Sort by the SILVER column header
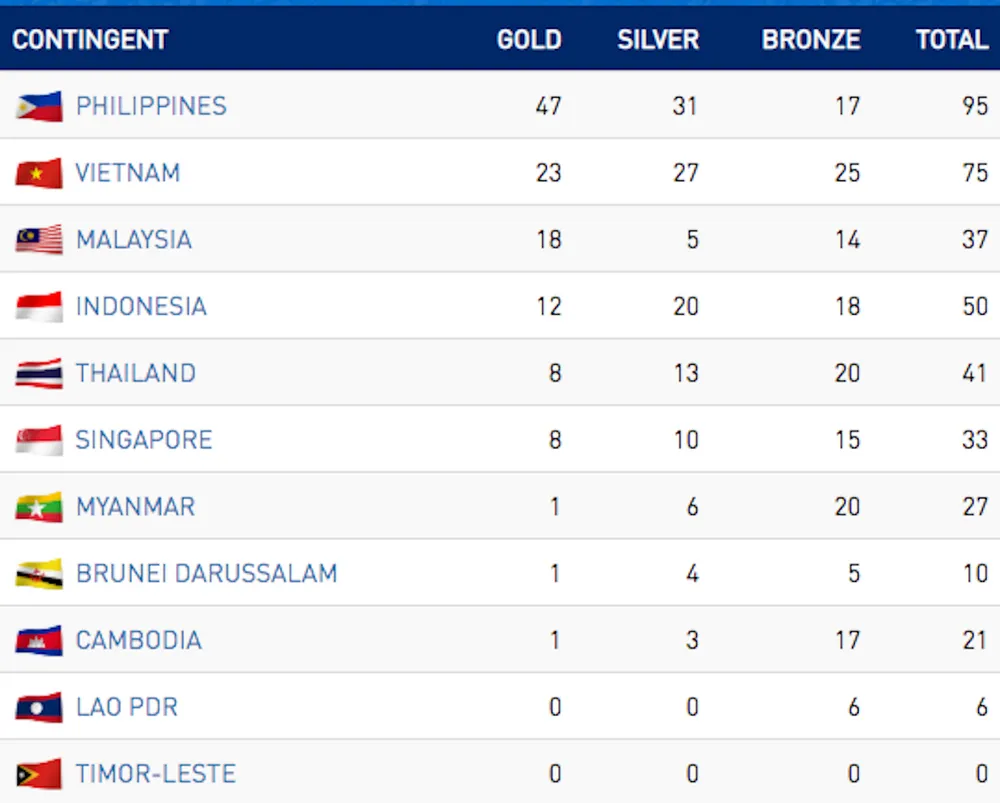This screenshot has width=1000, height=803. click(658, 40)
